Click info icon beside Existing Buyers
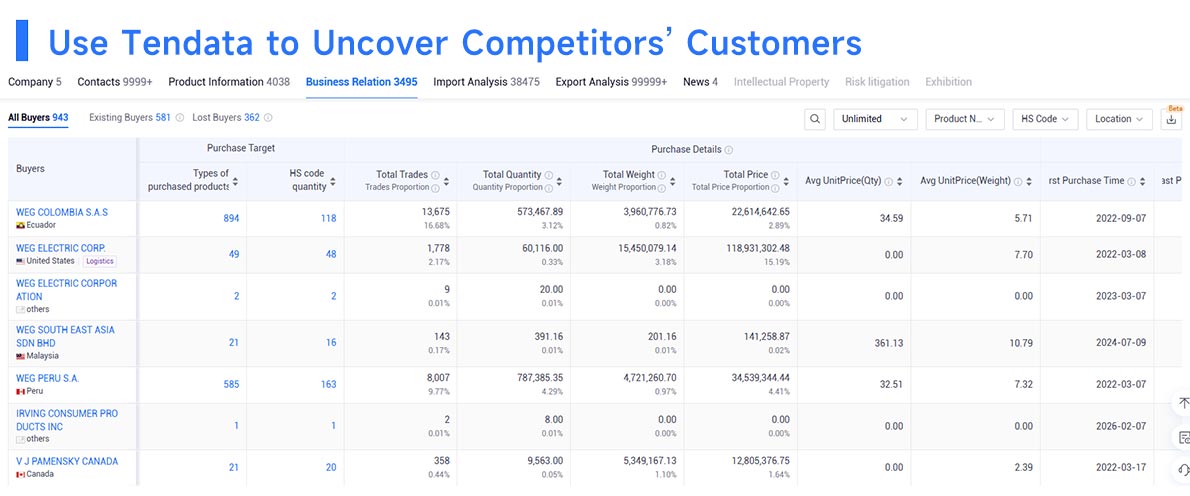 click(x=180, y=118)
